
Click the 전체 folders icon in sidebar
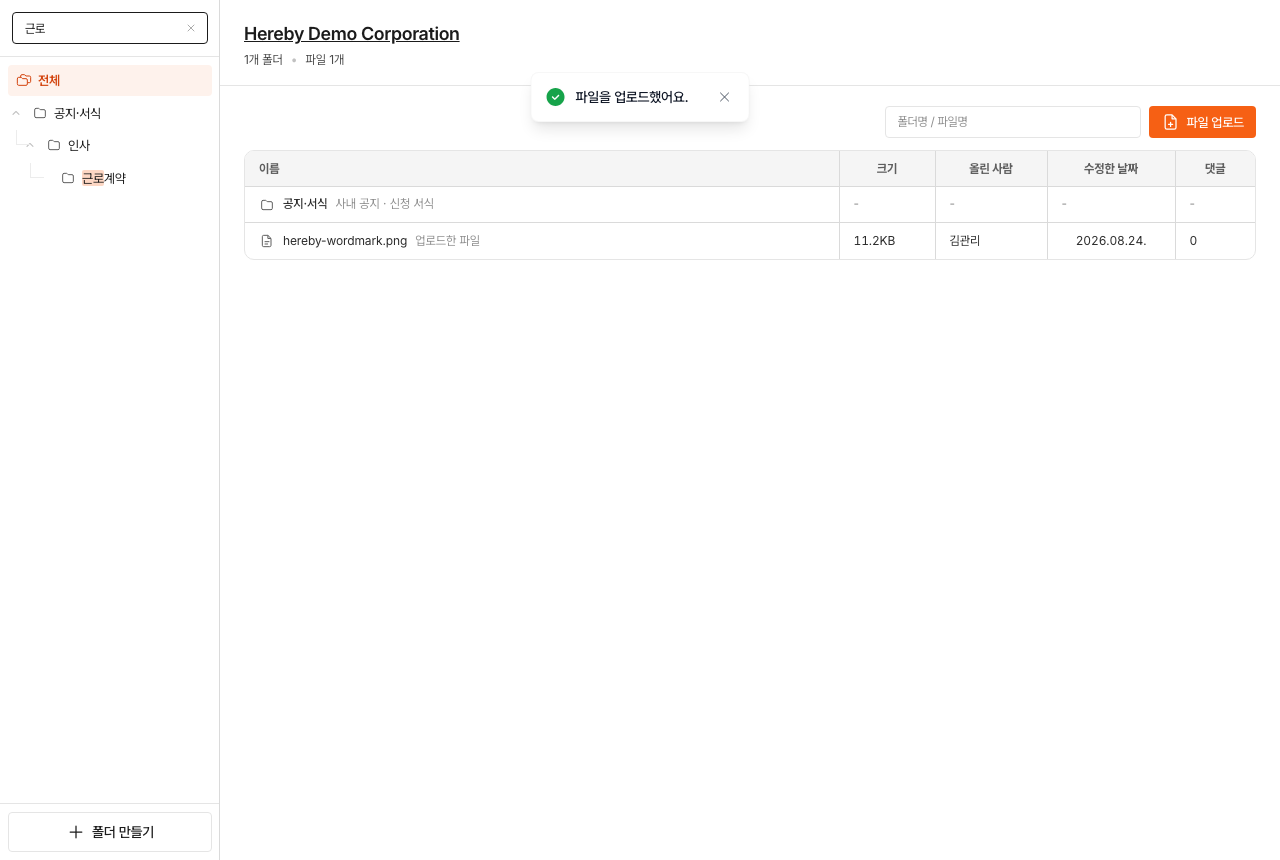pyautogui.click(x=24, y=80)
